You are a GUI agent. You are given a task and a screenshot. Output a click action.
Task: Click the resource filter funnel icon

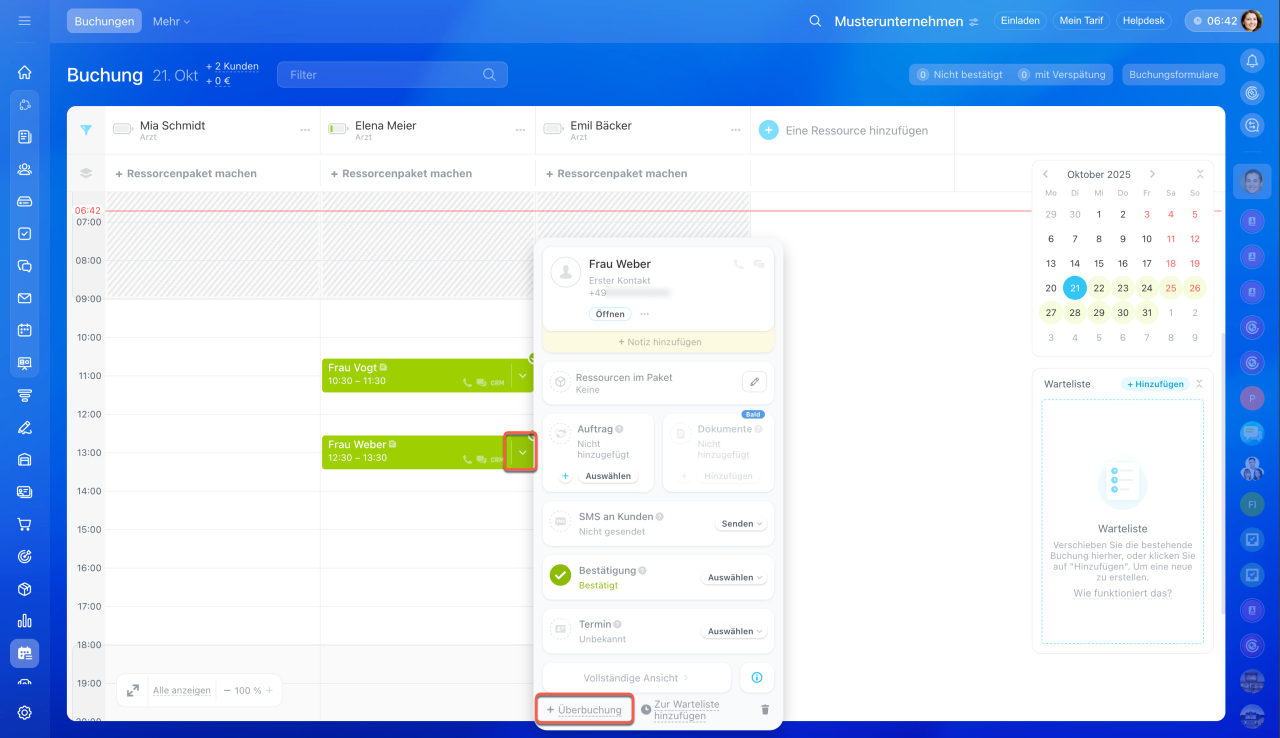(x=86, y=130)
